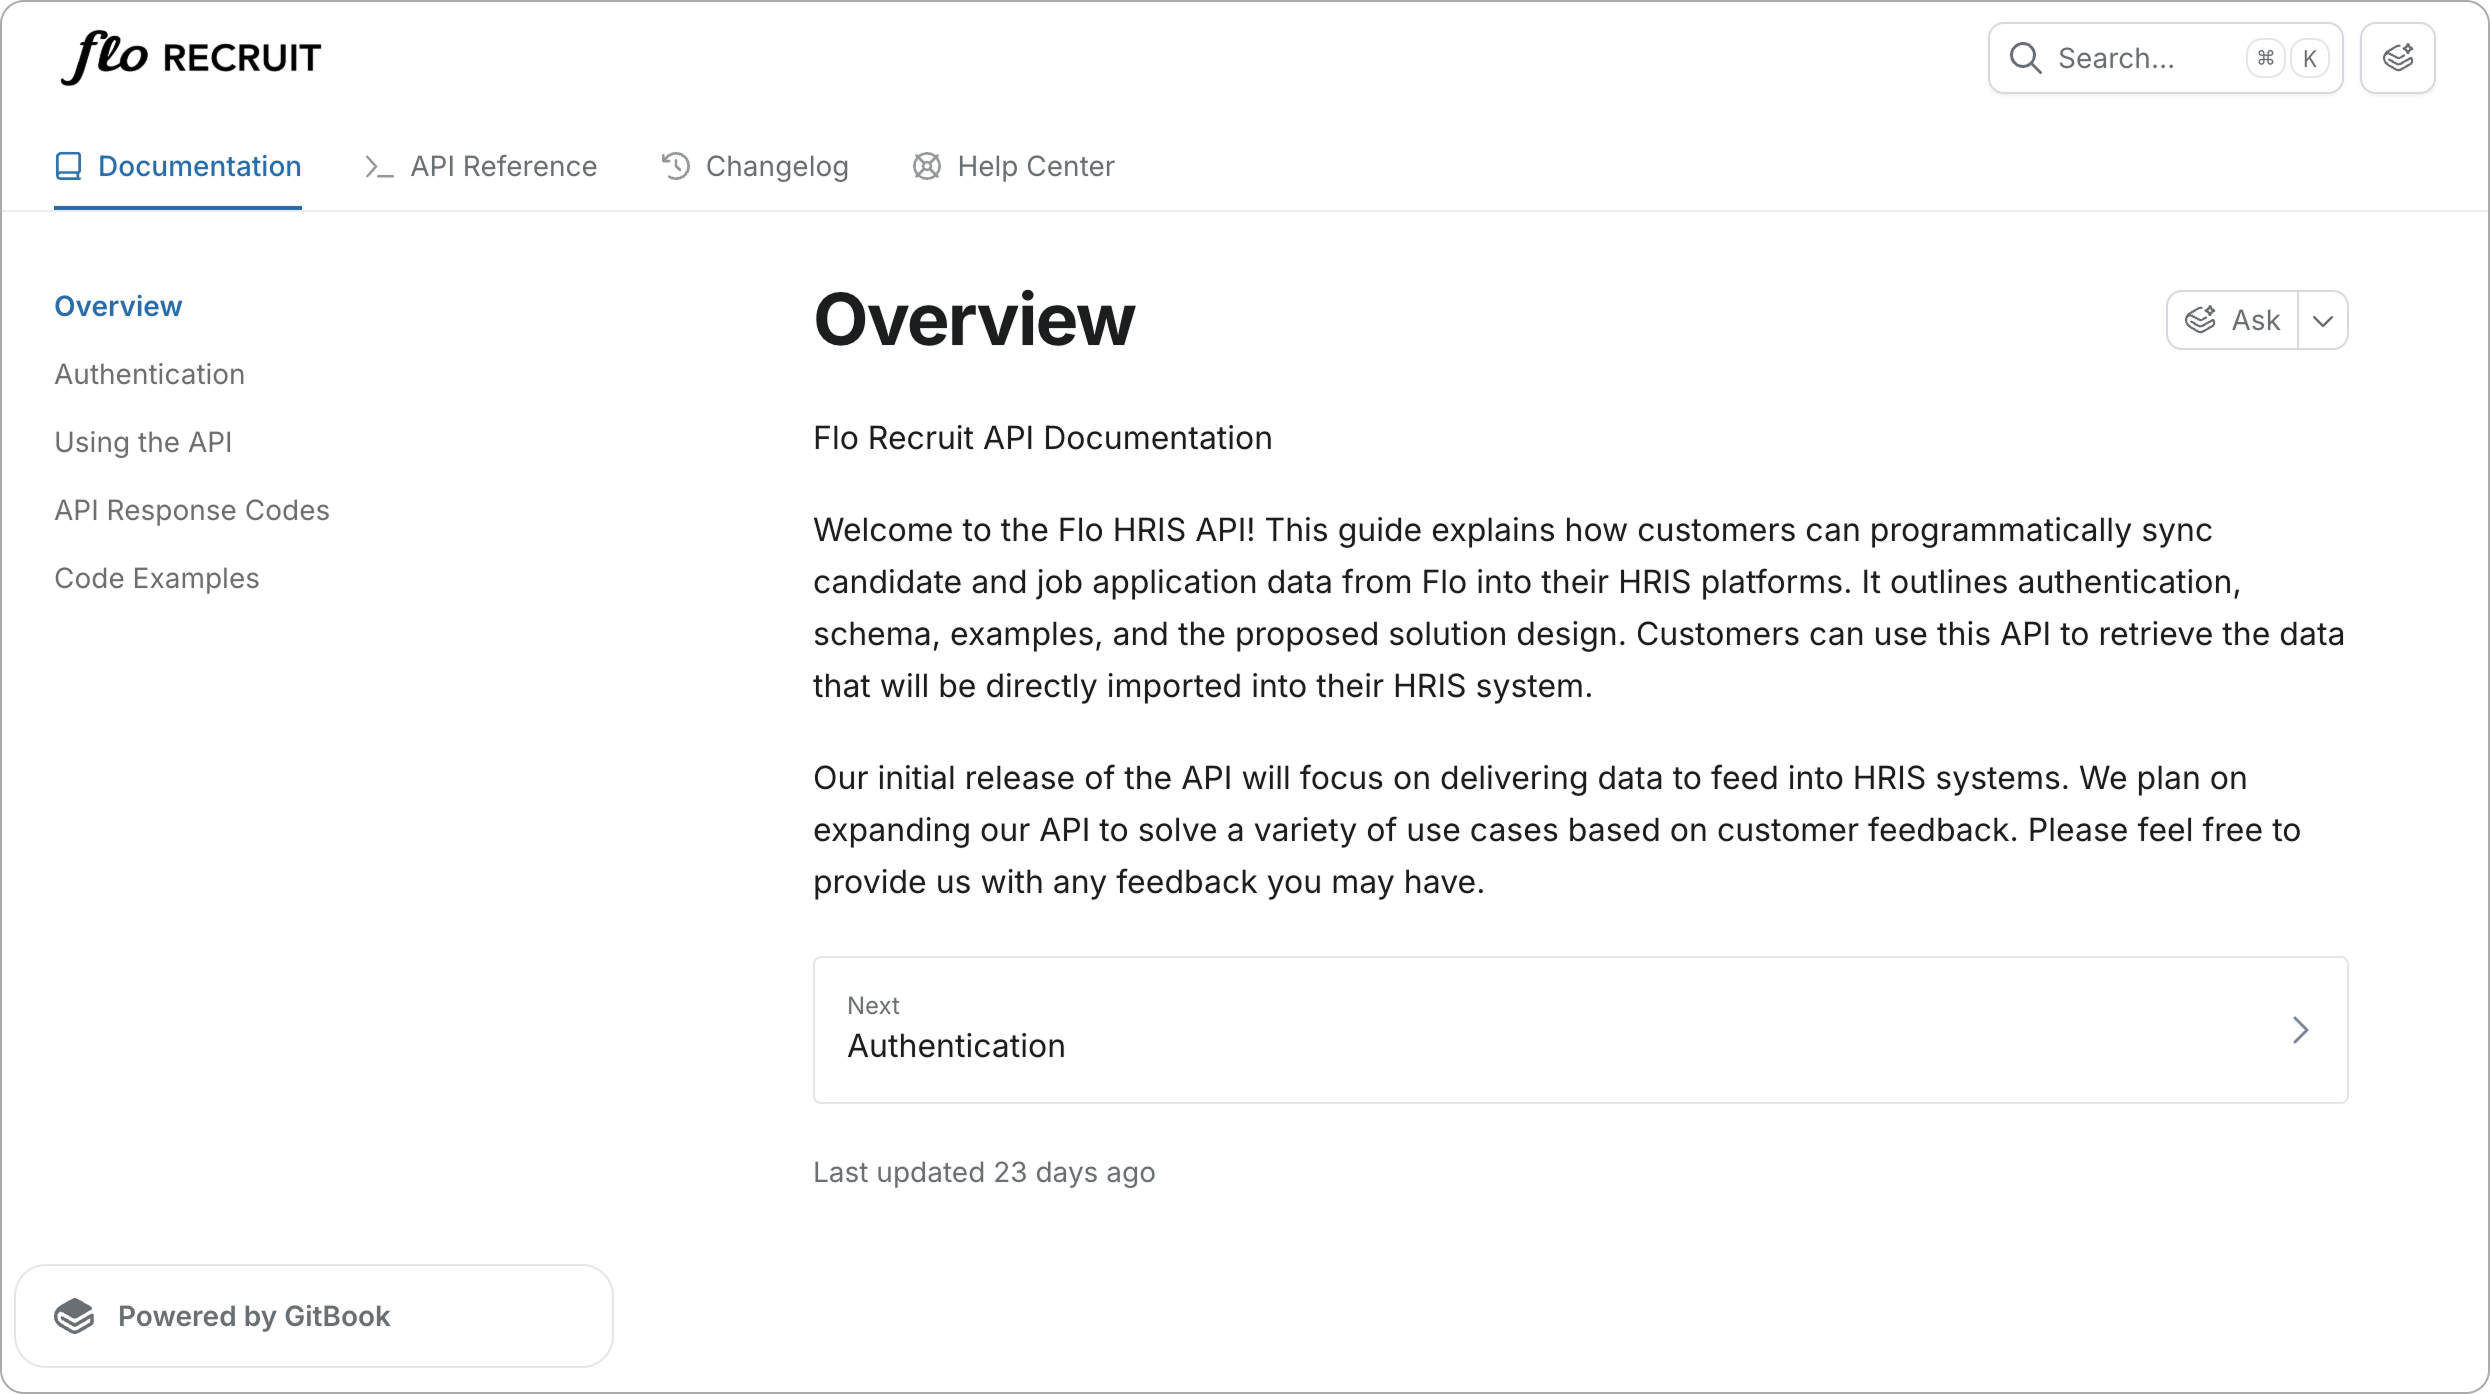The image size is (2490, 1394).
Task: Click the GitBook icon inside the Ask button
Action: 2200,320
